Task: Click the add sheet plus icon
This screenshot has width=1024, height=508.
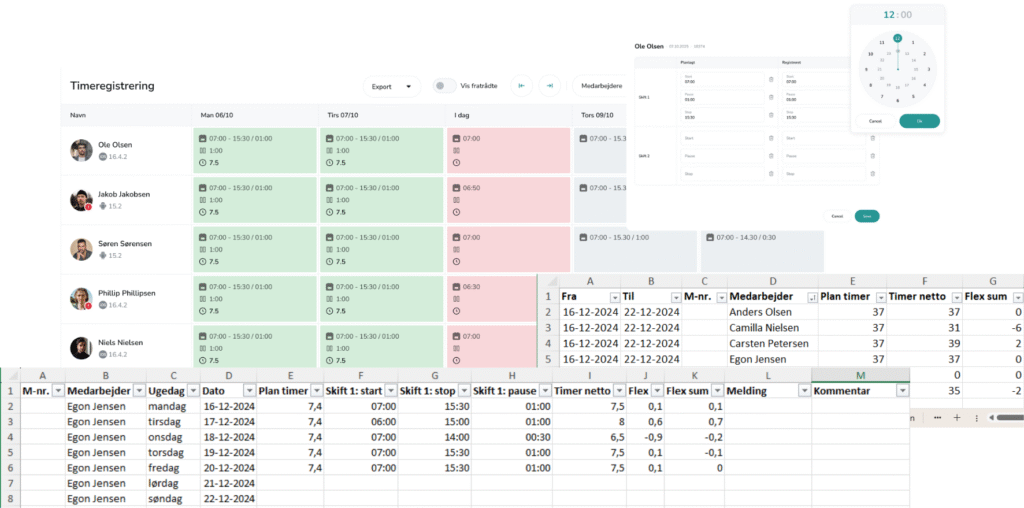Action: (958, 416)
